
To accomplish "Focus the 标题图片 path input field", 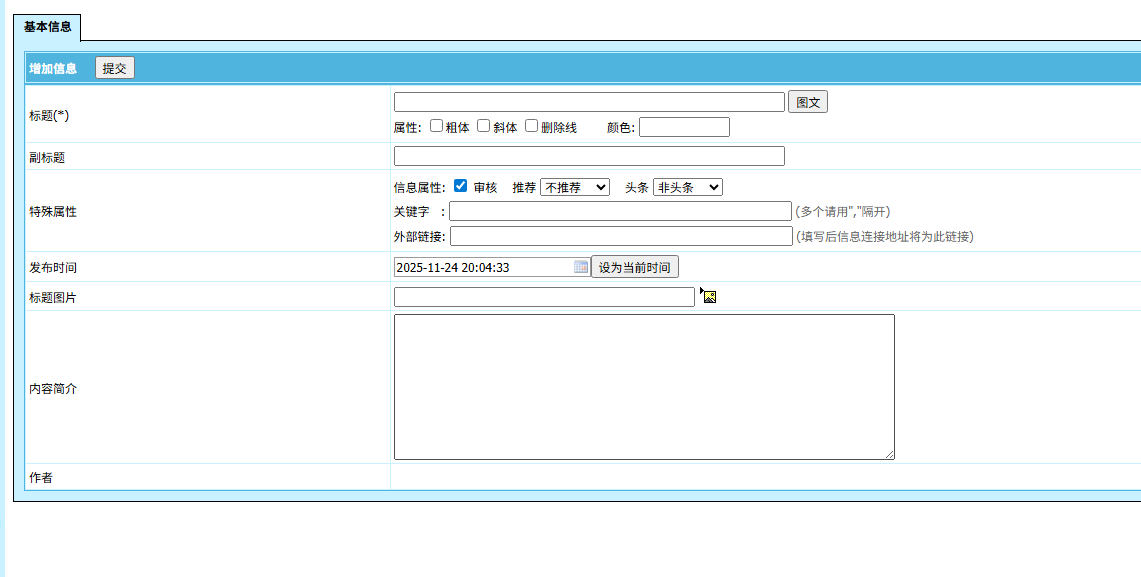I will click(x=544, y=297).
